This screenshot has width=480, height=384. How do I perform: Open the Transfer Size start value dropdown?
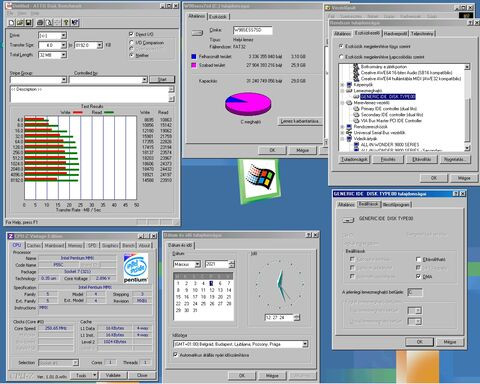63,45
